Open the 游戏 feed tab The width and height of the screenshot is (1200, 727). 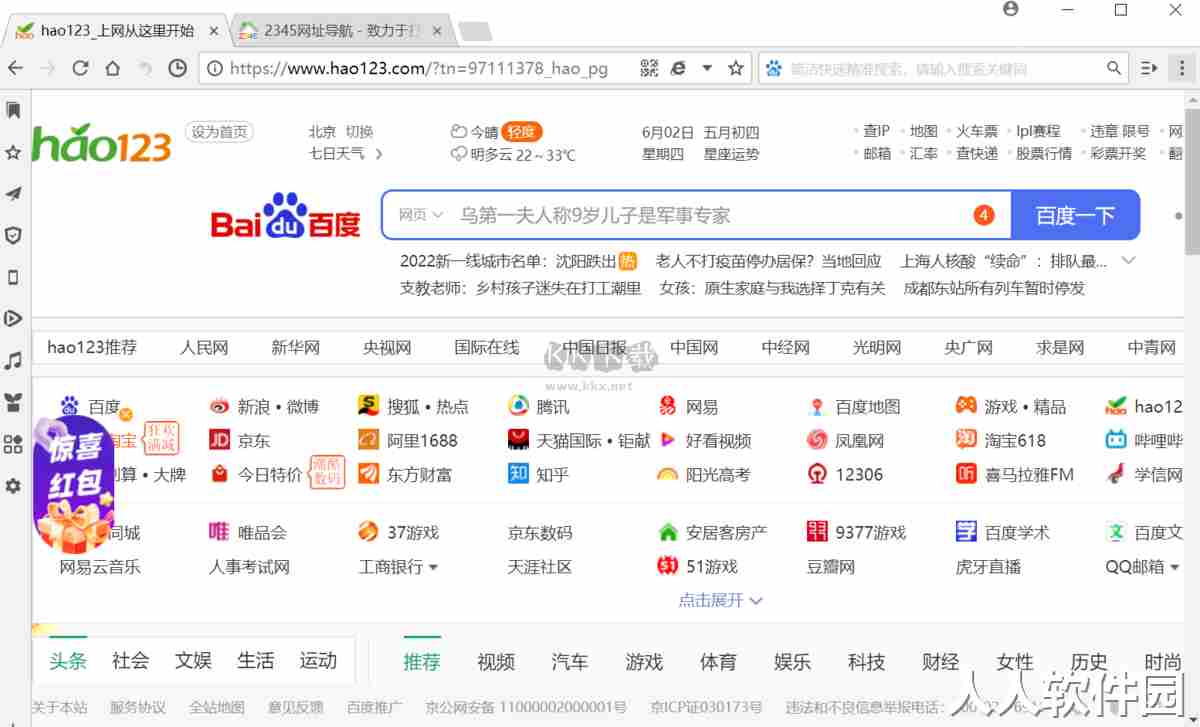pyautogui.click(x=644, y=662)
